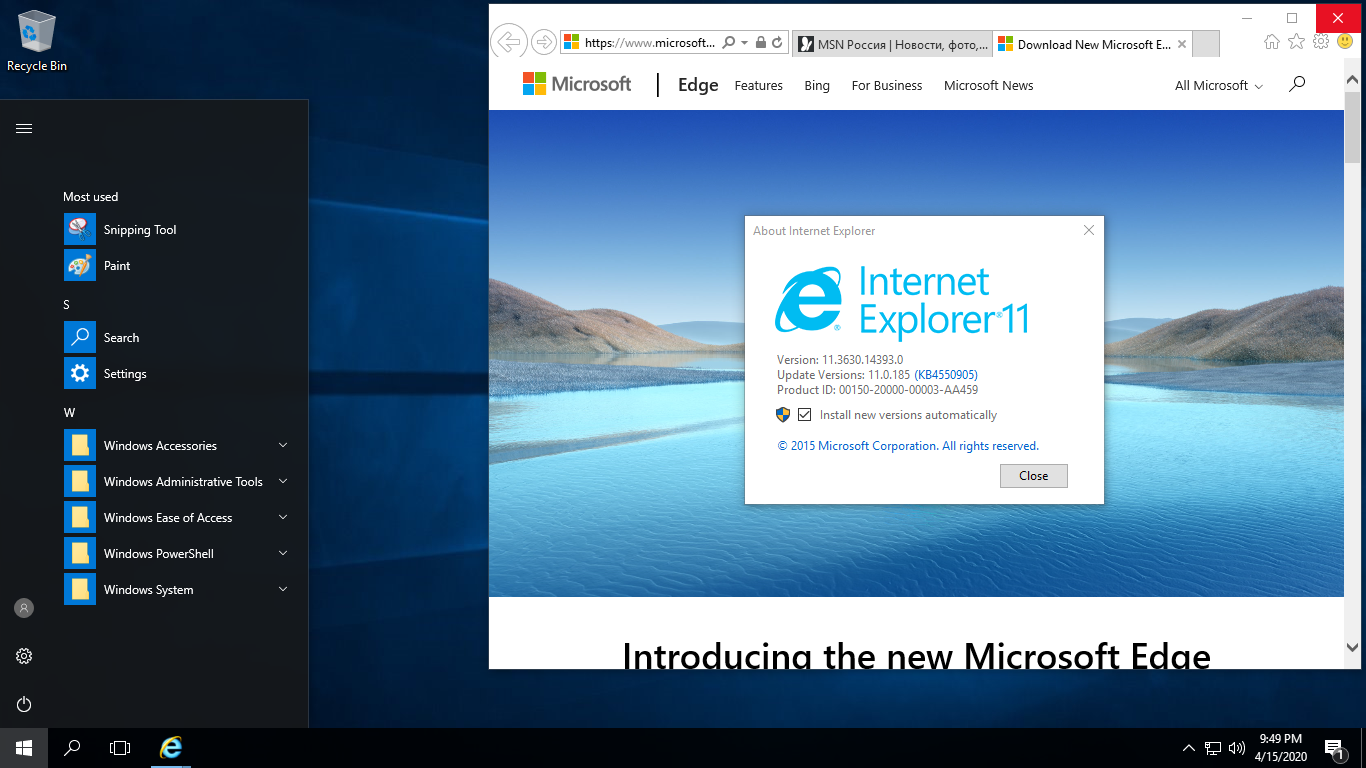Click Close button in About dialog
The width and height of the screenshot is (1366, 768).
(x=1034, y=476)
